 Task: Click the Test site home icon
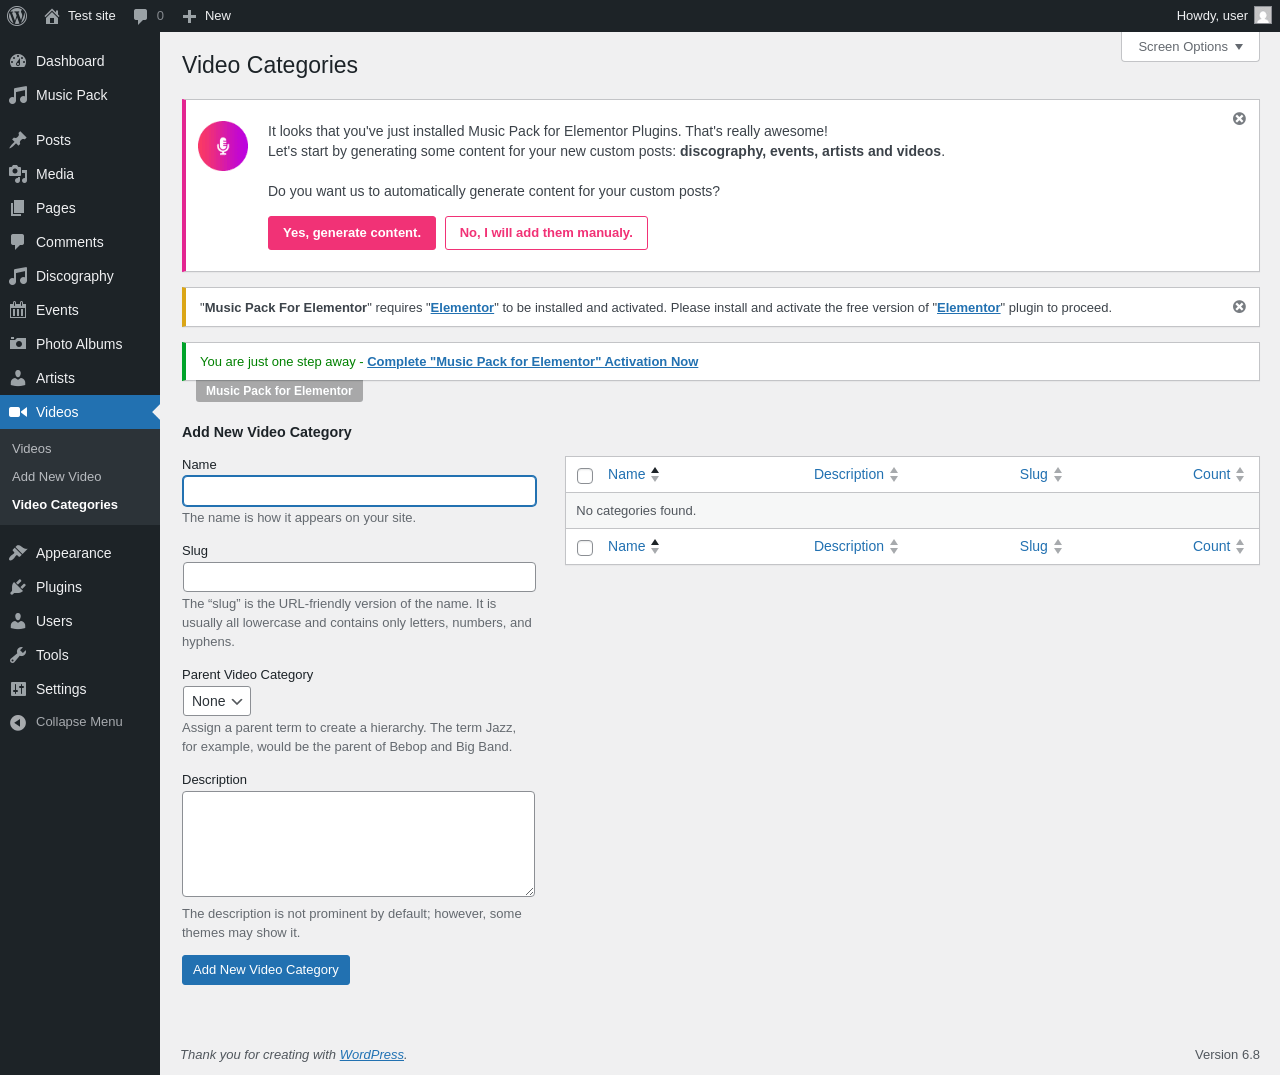pos(52,16)
